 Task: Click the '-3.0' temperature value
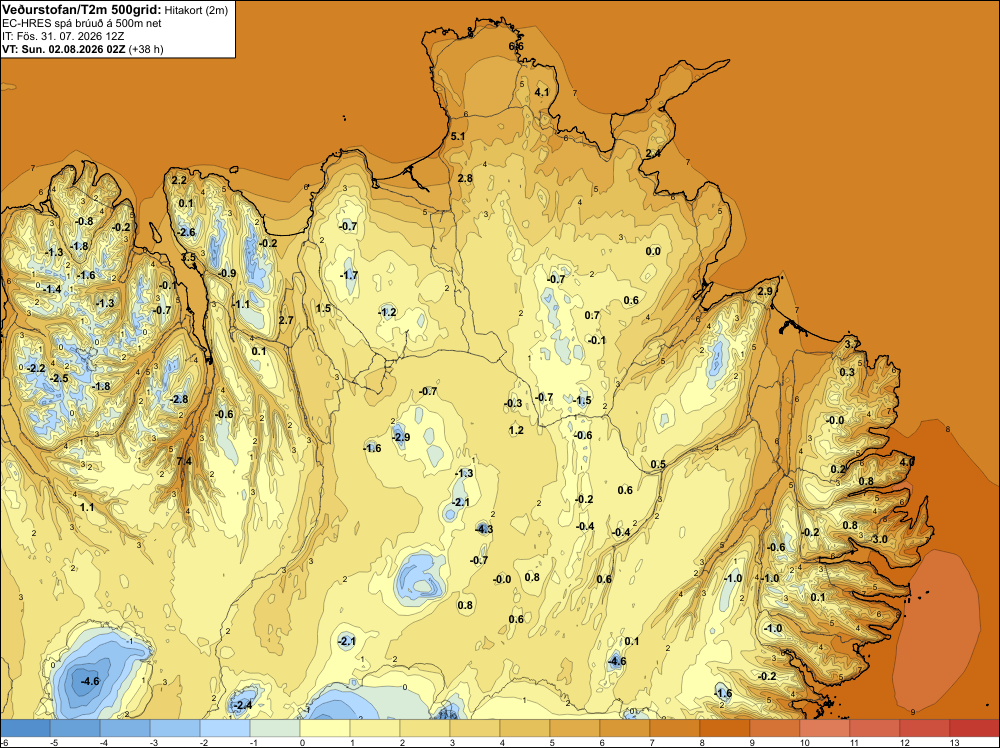click(x=878, y=539)
